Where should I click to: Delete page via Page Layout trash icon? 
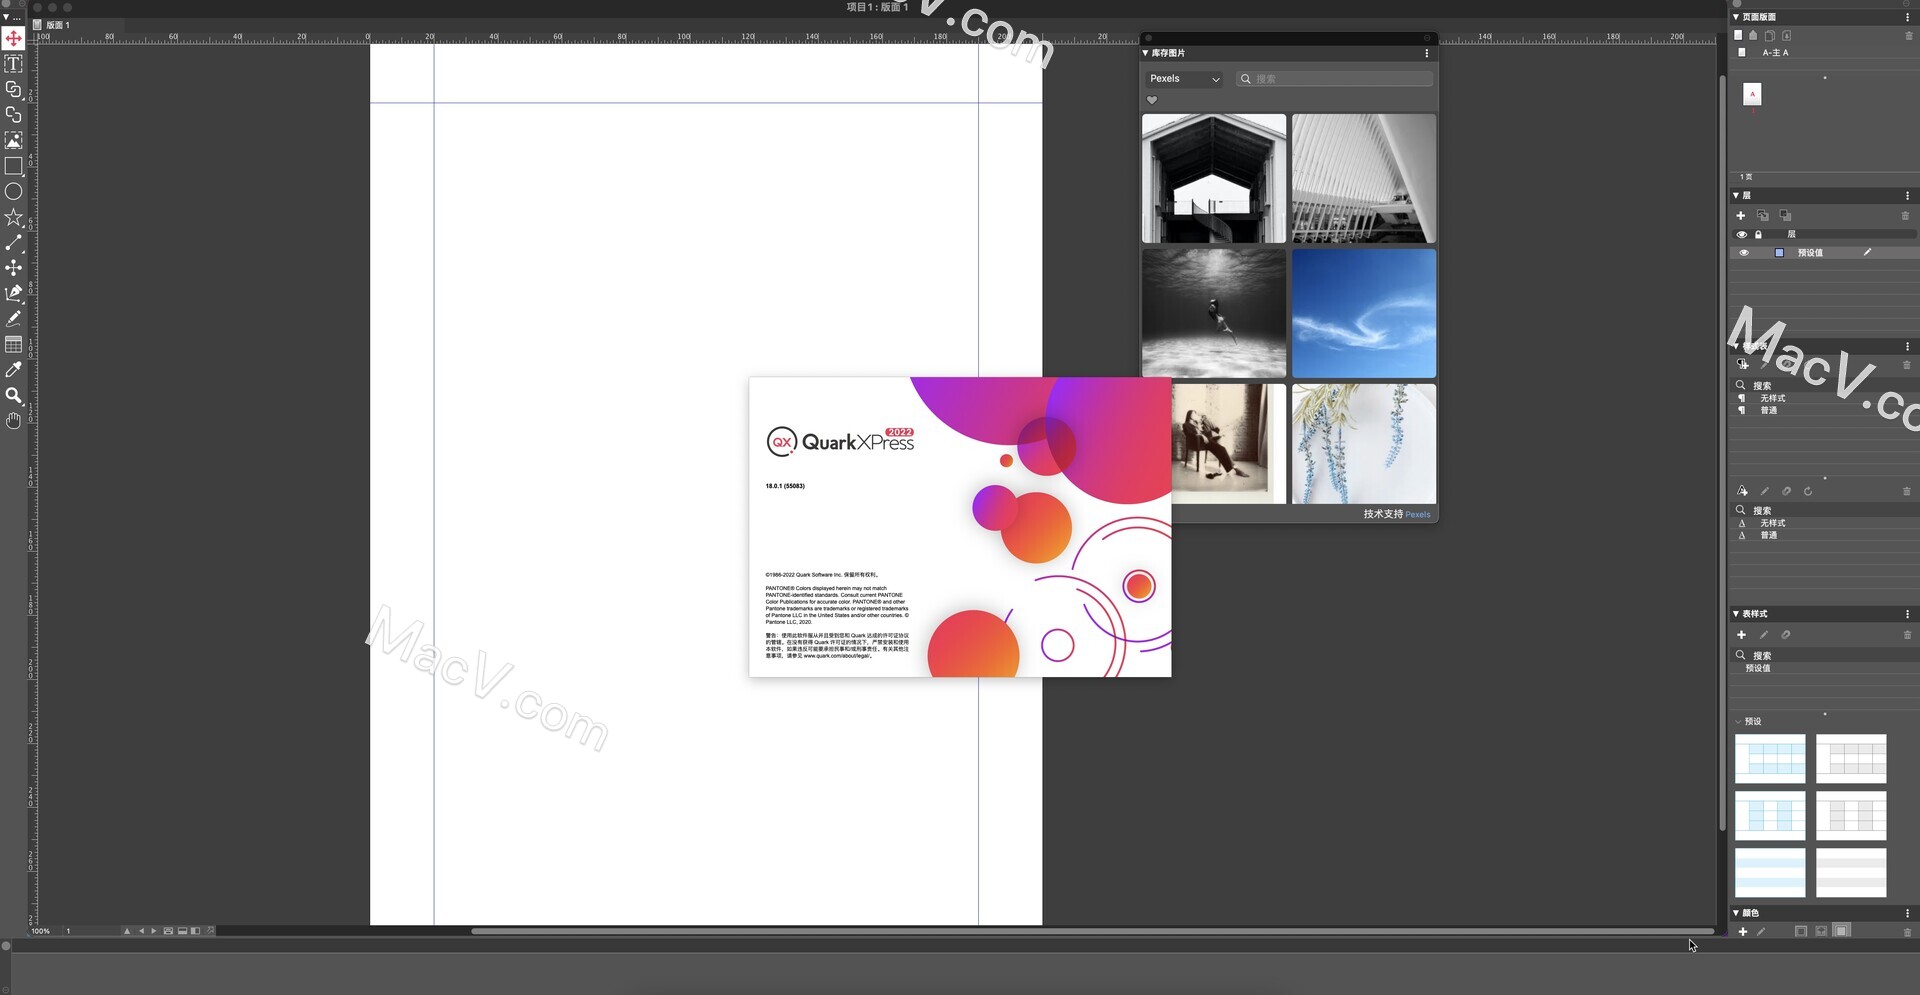1908,35
